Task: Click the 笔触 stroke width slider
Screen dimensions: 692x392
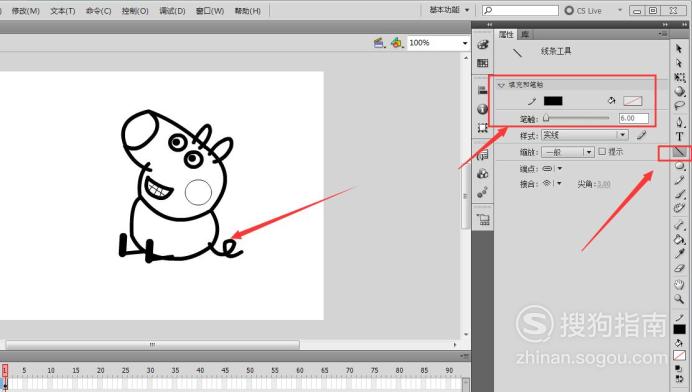Action: [x=576, y=118]
